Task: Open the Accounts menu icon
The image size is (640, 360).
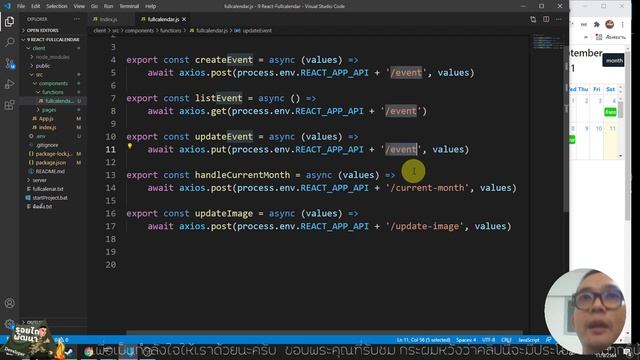Action: click(9, 303)
